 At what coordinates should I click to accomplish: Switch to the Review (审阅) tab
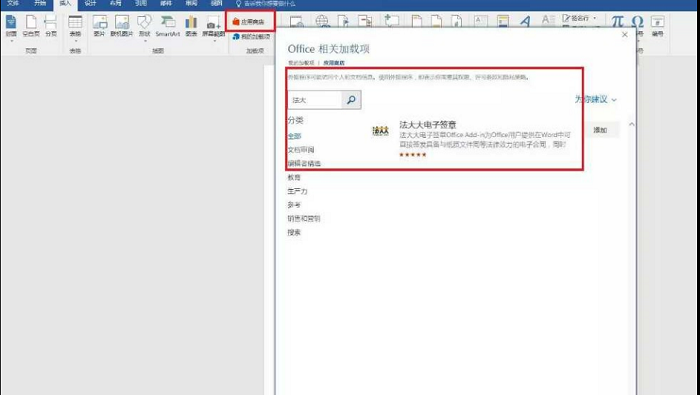point(192,4)
